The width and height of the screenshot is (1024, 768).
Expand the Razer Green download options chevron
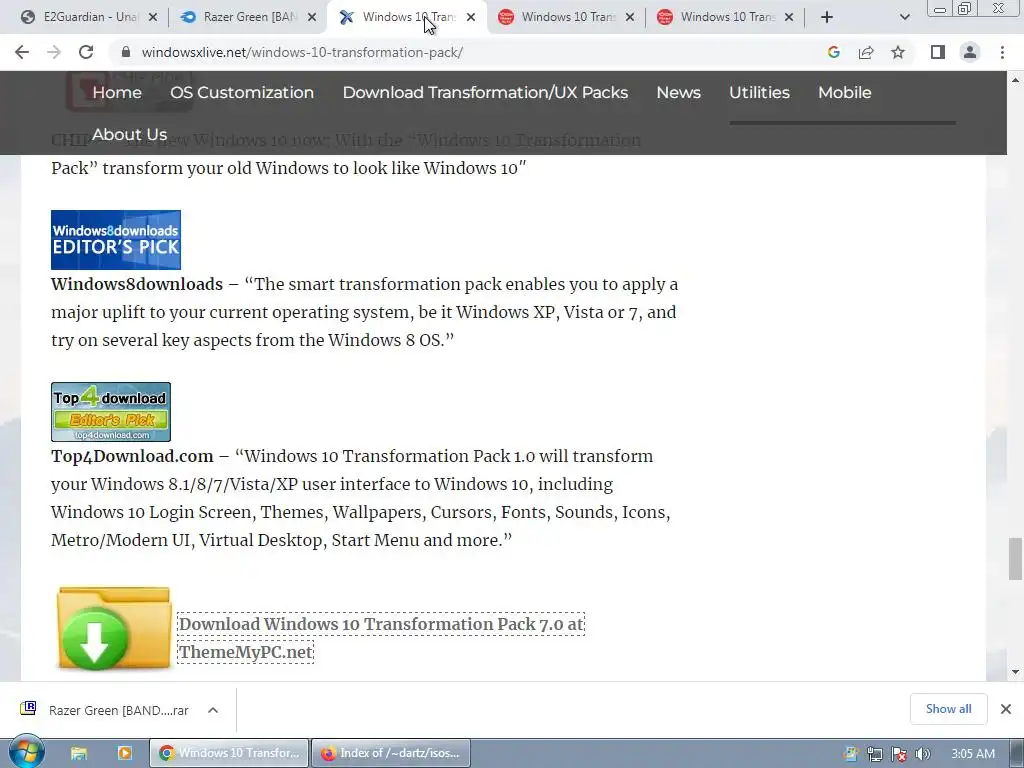click(x=213, y=710)
